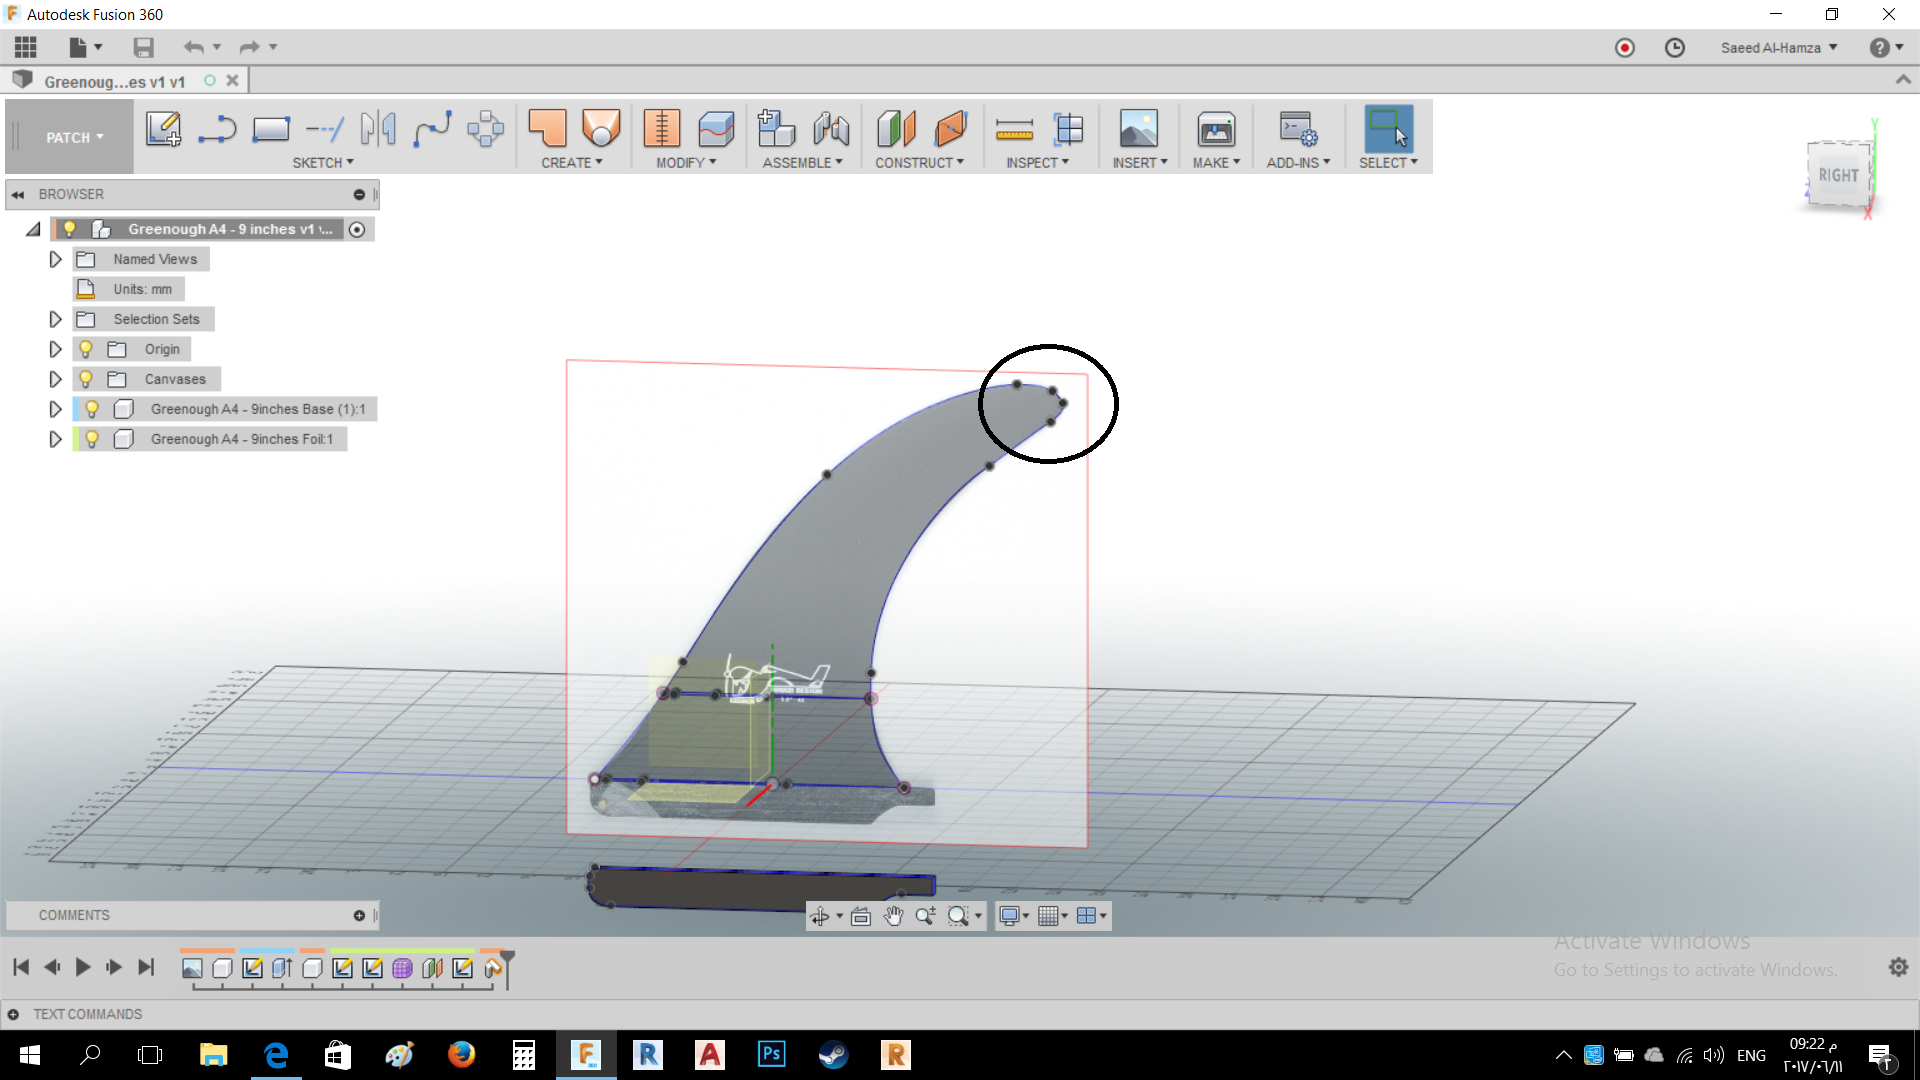The image size is (1920, 1080).
Task: Toggle visibility of Greenough A4 - 9inches Base
Action: coord(91,409)
